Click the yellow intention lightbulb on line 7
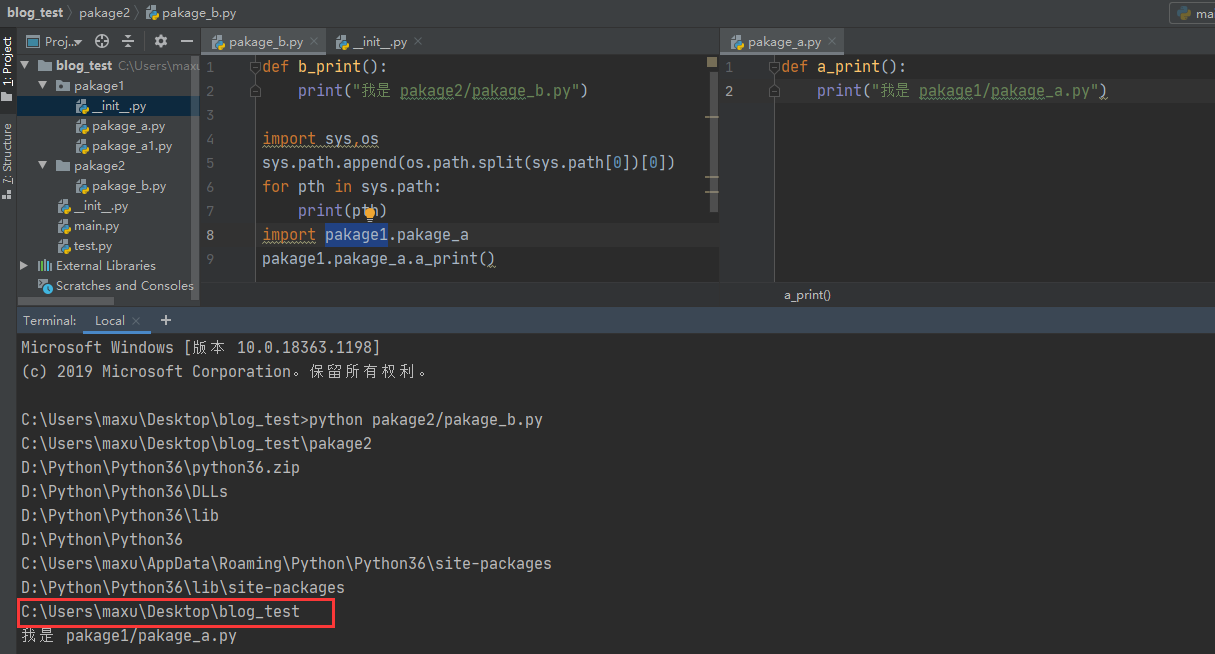The image size is (1215, 654). pyautogui.click(x=369, y=212)
